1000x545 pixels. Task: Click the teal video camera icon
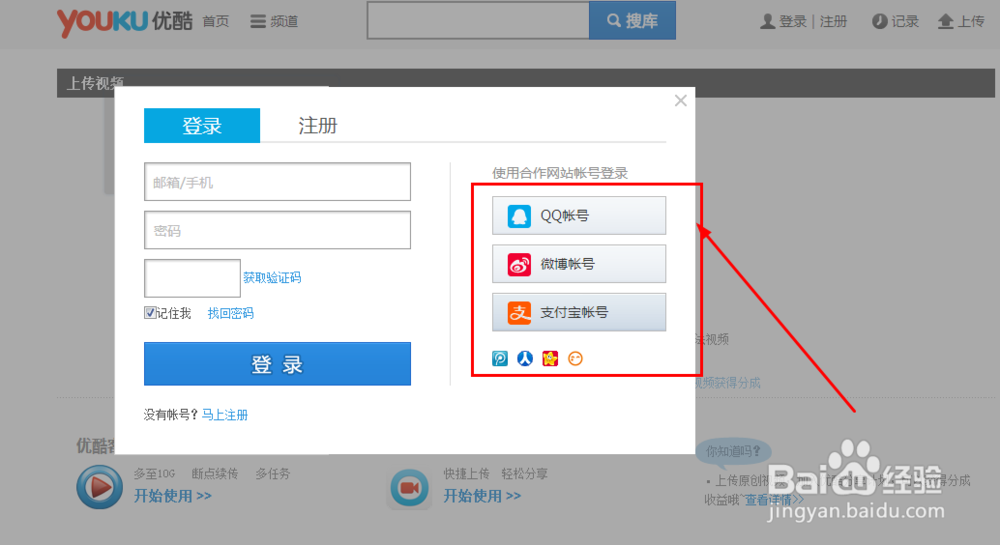[x=409, y=488]
